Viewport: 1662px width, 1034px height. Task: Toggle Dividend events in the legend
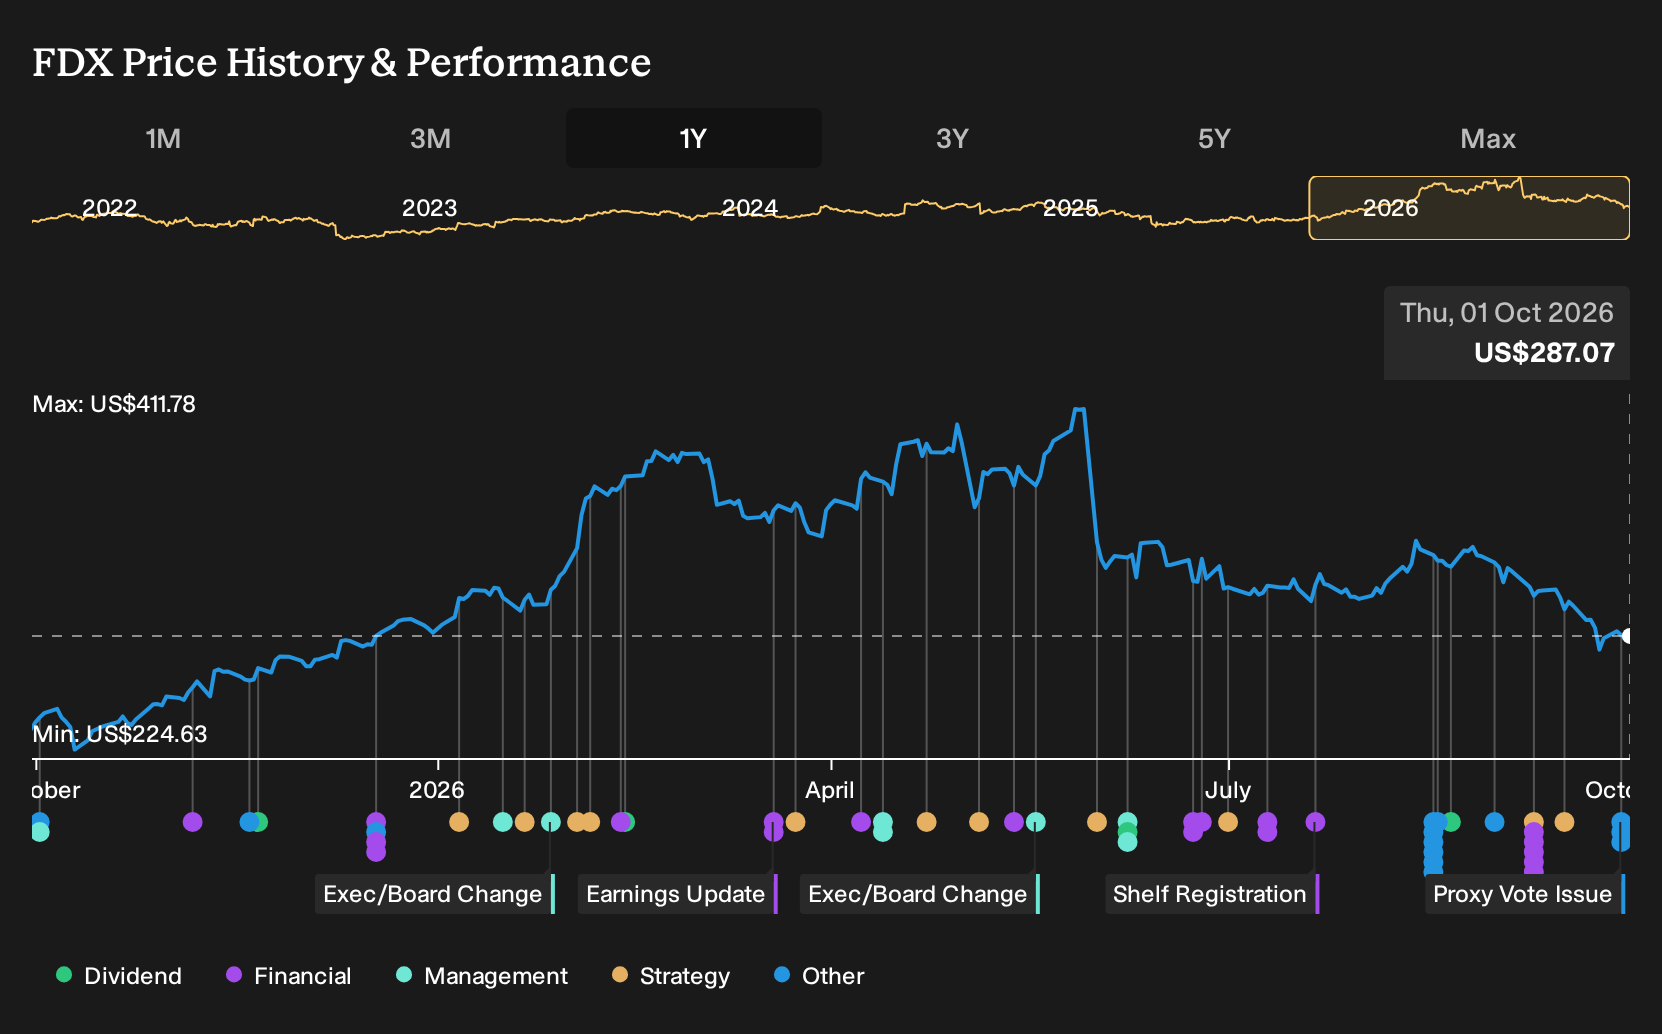coord(119,976)
